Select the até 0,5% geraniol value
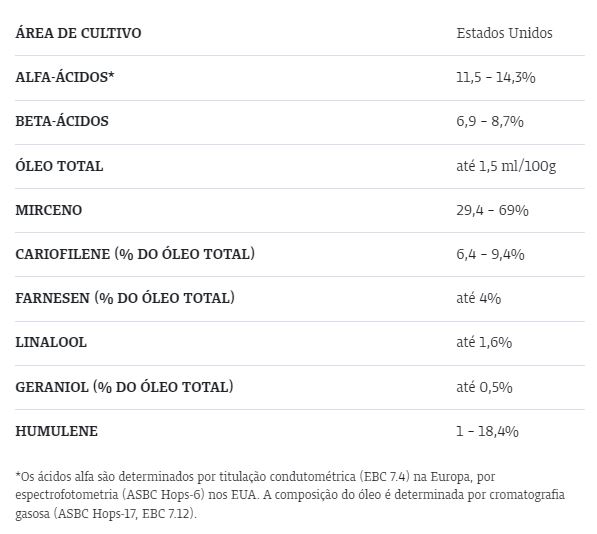 (484, 387)
